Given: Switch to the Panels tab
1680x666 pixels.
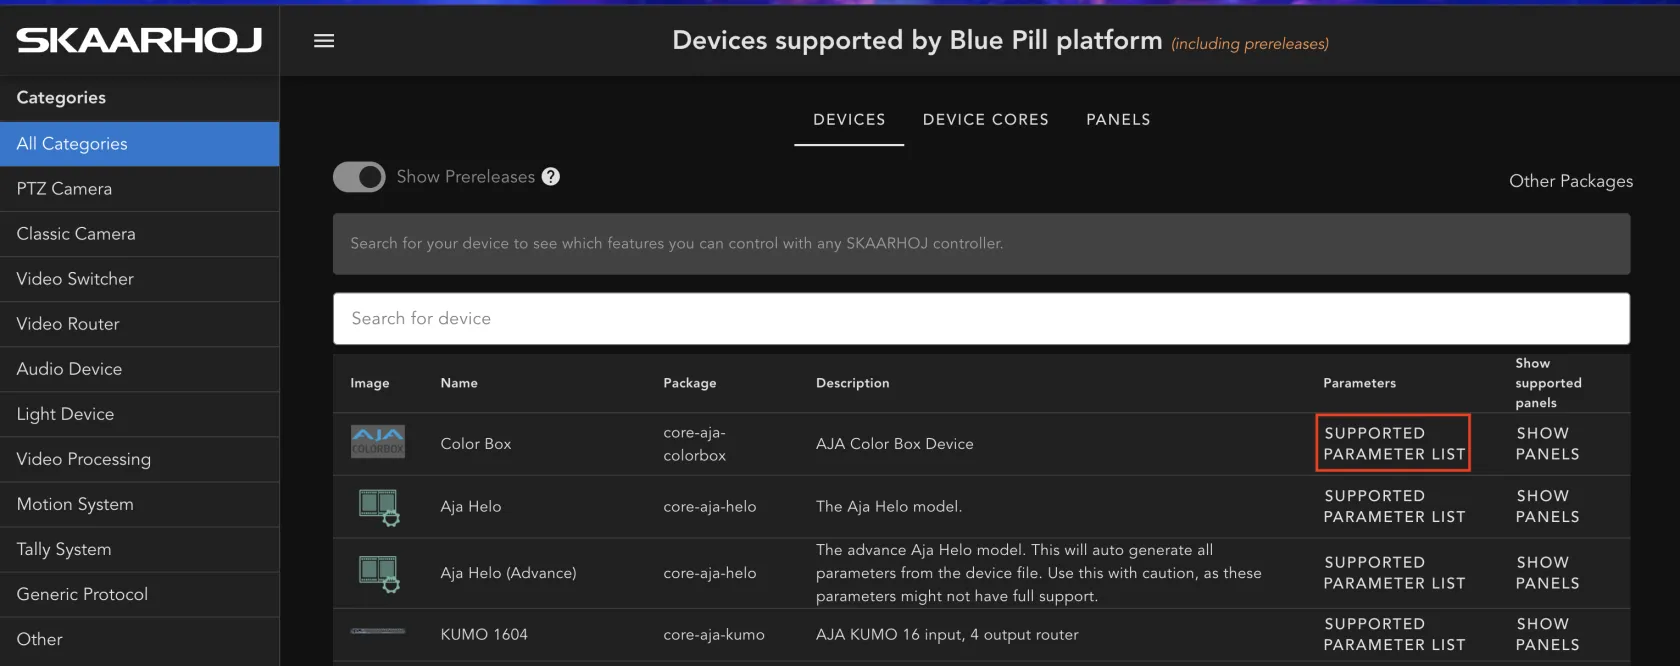Looking at the screenshot, I should [x=1118, y=120].
